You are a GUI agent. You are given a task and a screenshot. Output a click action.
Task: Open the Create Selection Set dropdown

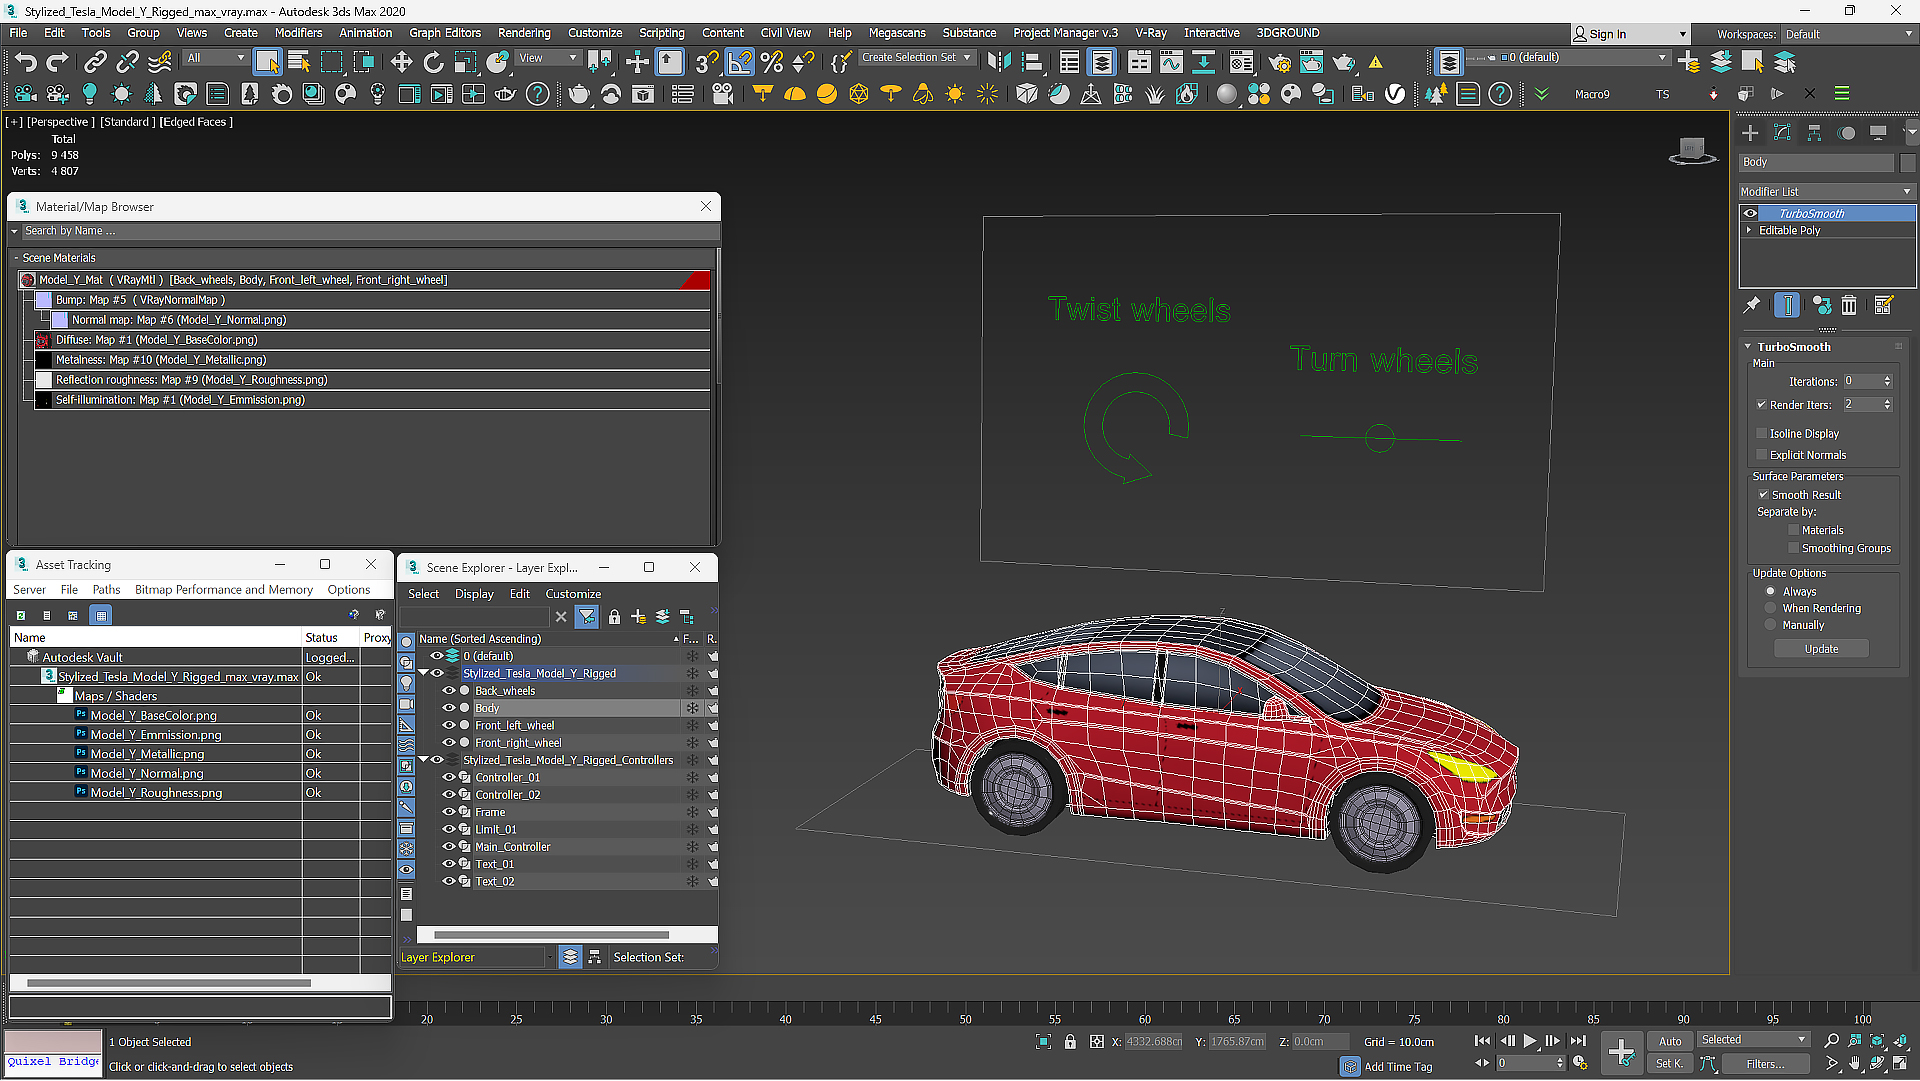(917, 58)
